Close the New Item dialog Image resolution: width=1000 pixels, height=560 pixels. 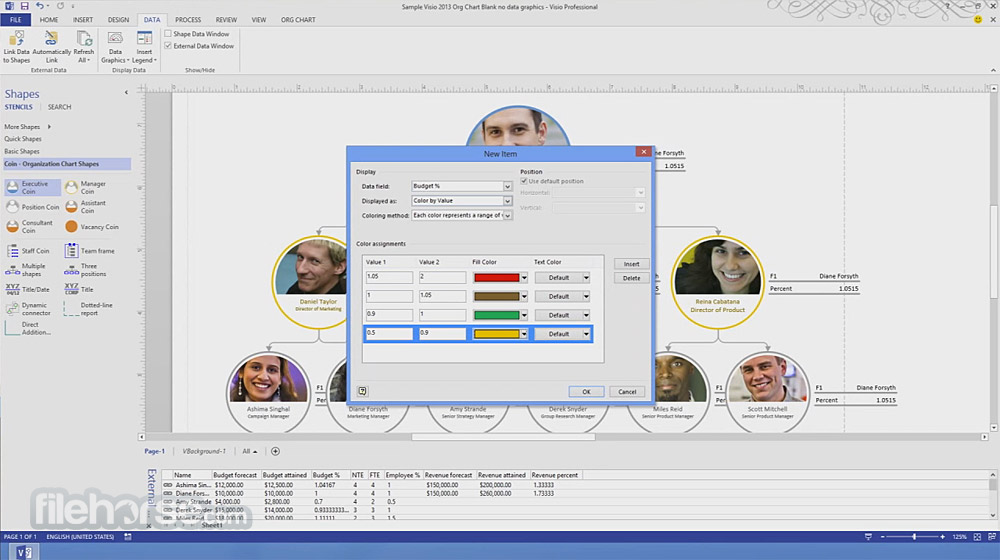point(643,152)
